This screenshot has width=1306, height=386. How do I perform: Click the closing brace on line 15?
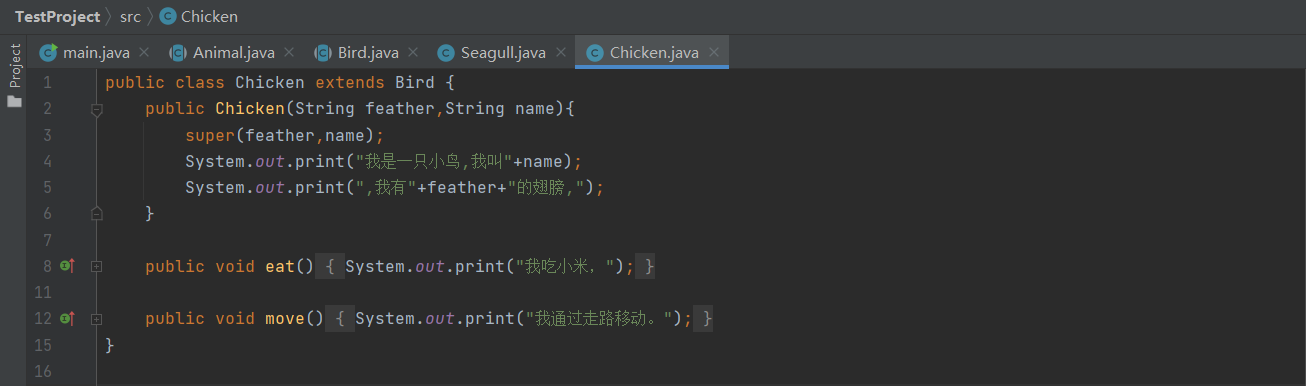(x=110, y=345)
